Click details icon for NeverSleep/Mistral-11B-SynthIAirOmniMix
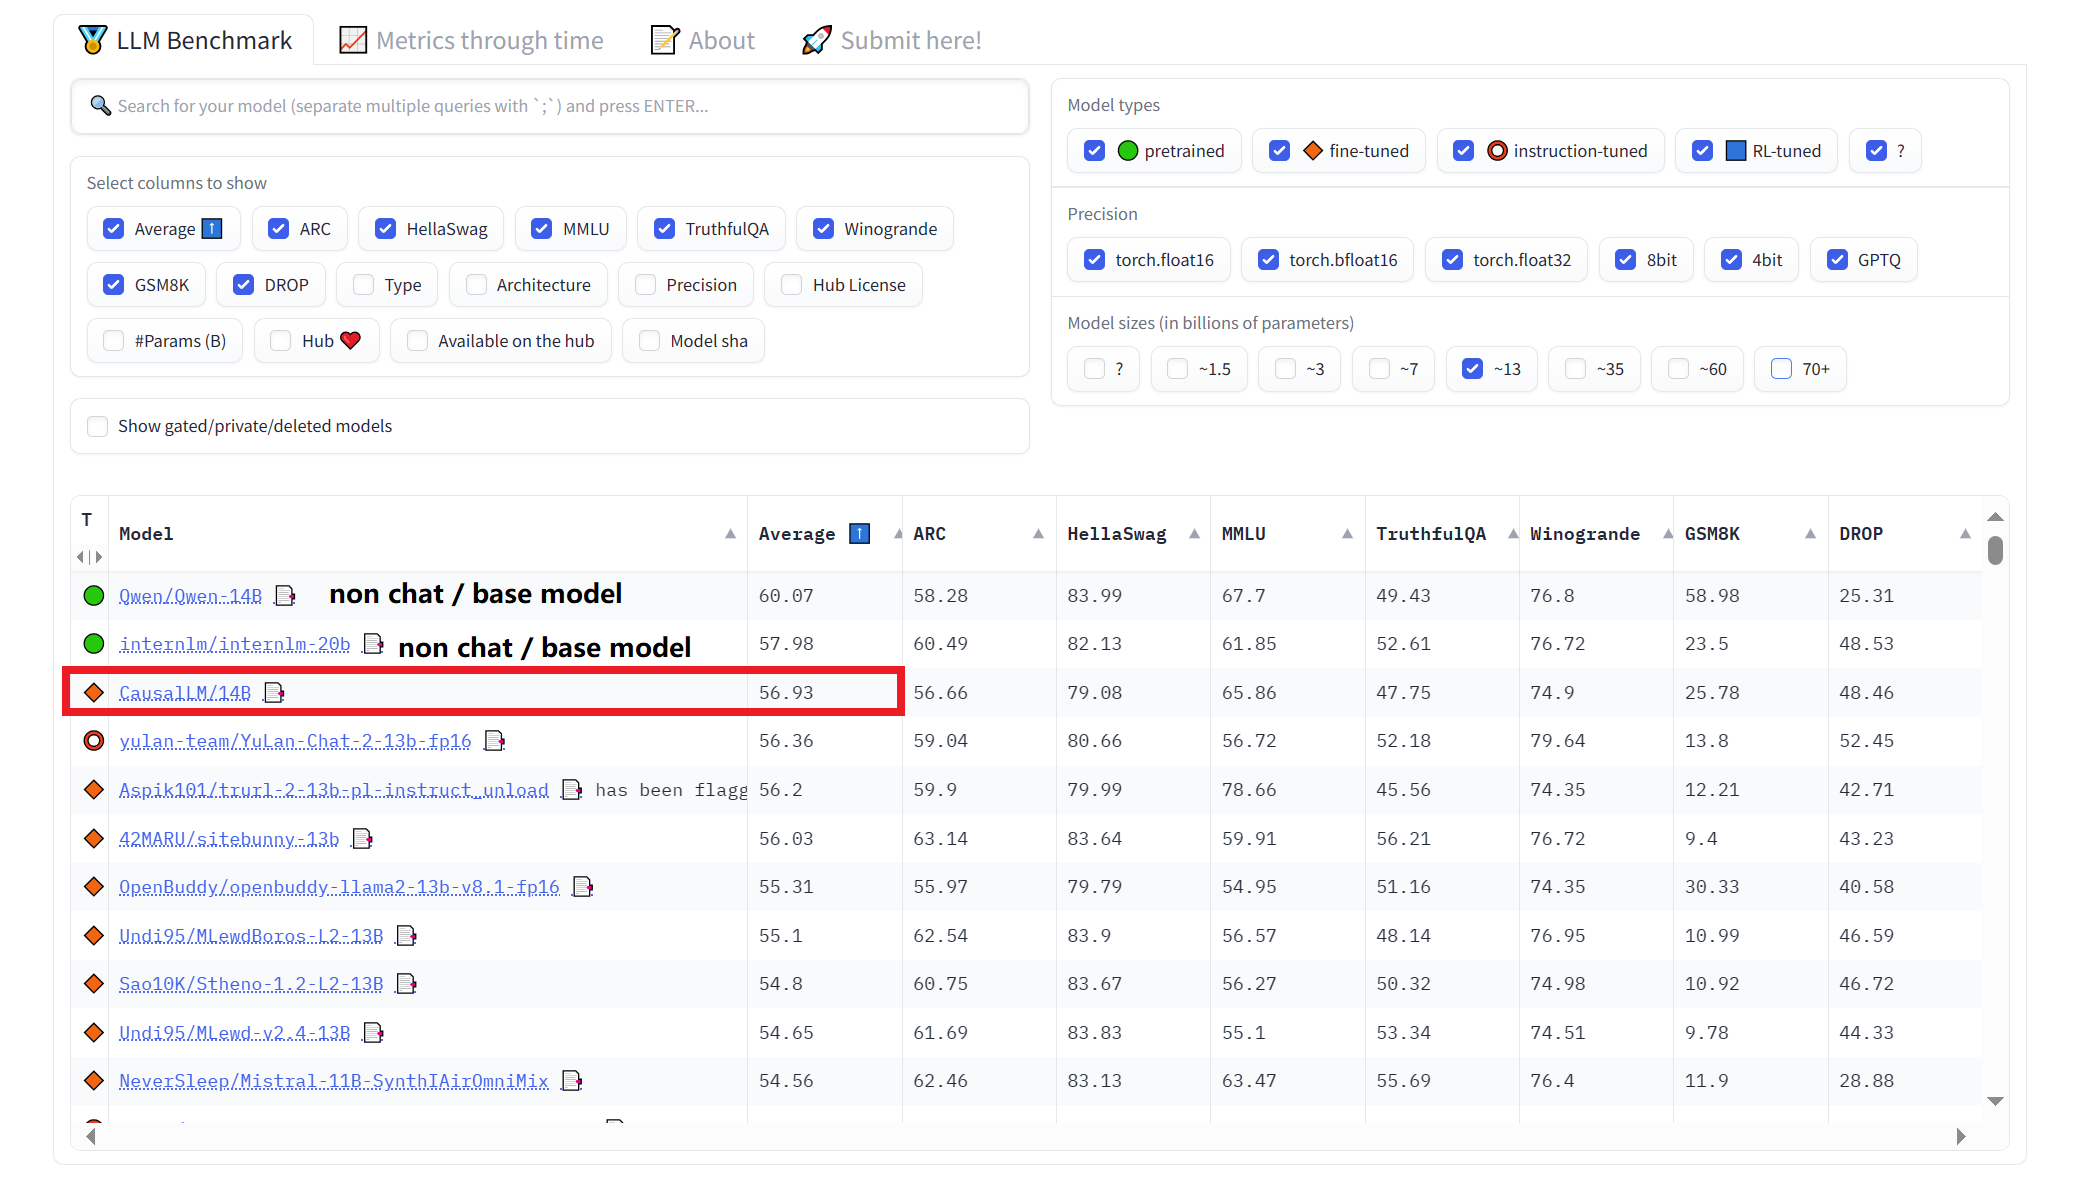 (572, 1081)
